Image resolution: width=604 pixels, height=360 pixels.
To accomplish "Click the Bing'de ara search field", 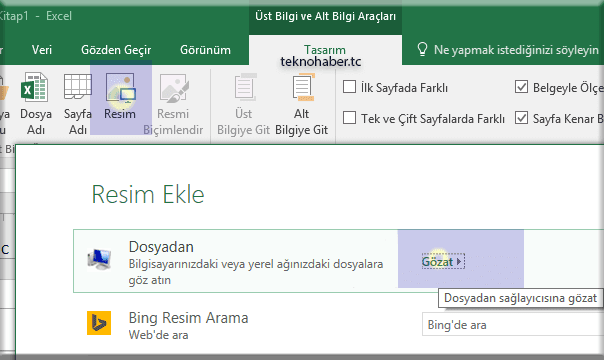I will click(512, 325).
